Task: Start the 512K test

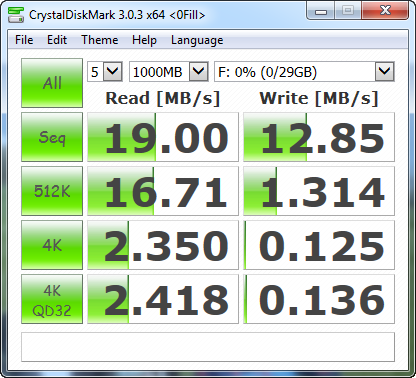Action: 52,191
